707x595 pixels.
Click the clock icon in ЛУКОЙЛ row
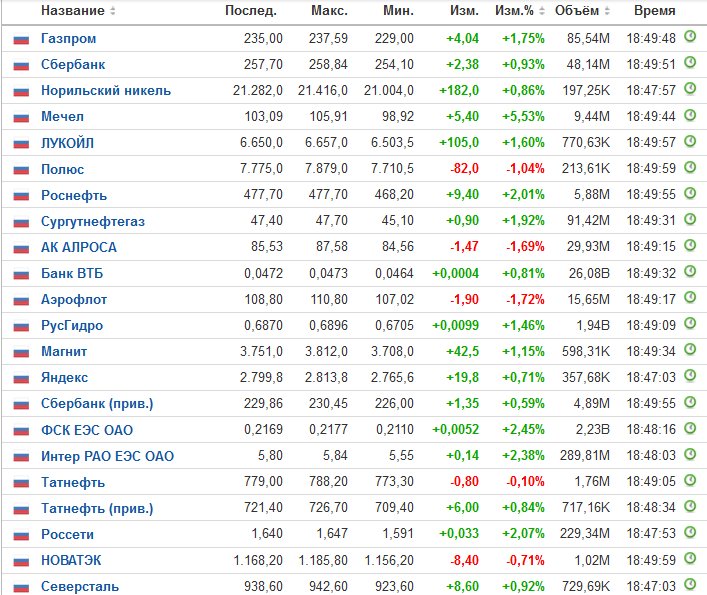coord(690,141)
